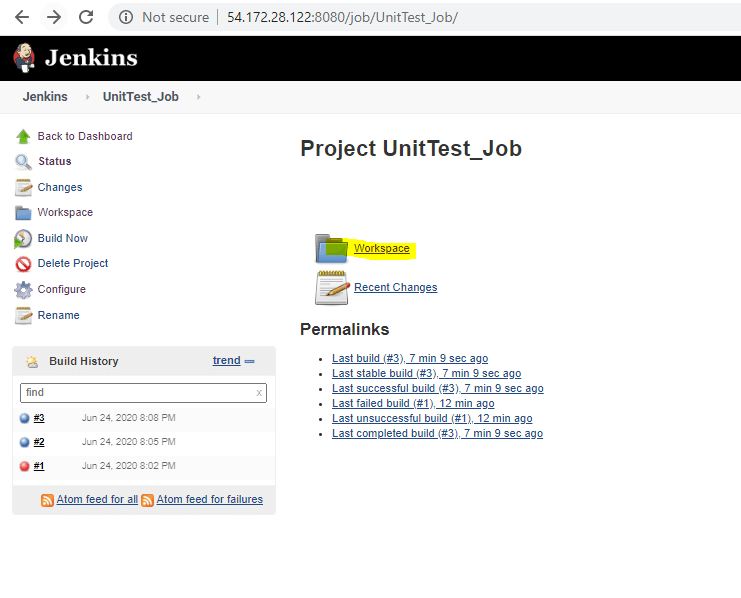Click the Jenkins butler logo icon

click(24, 58)
